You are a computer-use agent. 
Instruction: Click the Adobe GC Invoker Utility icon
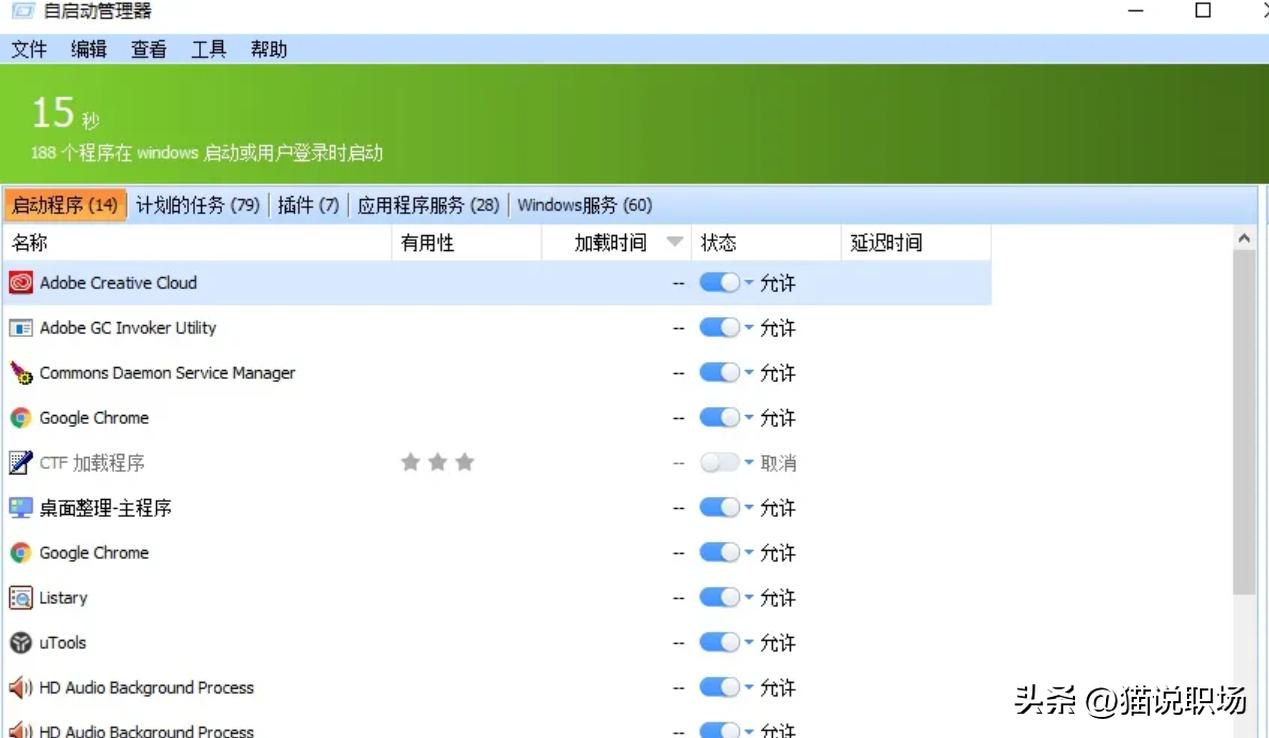click(x=22, y=327)
